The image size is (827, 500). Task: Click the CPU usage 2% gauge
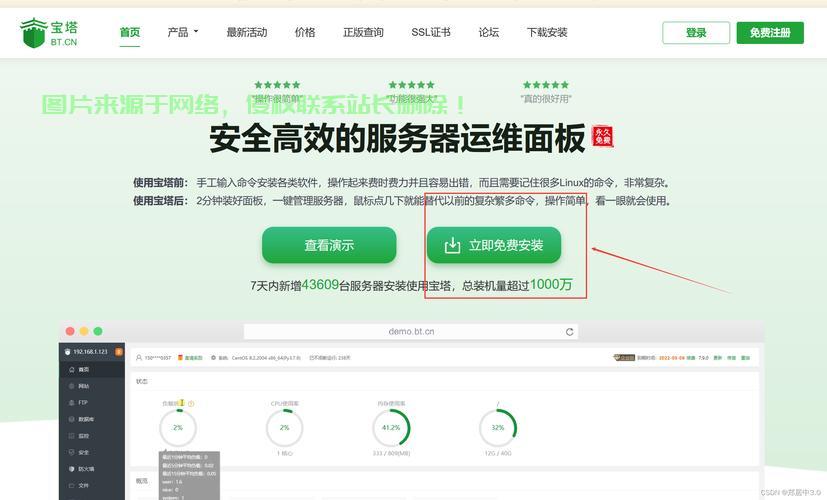coord(284,428)
